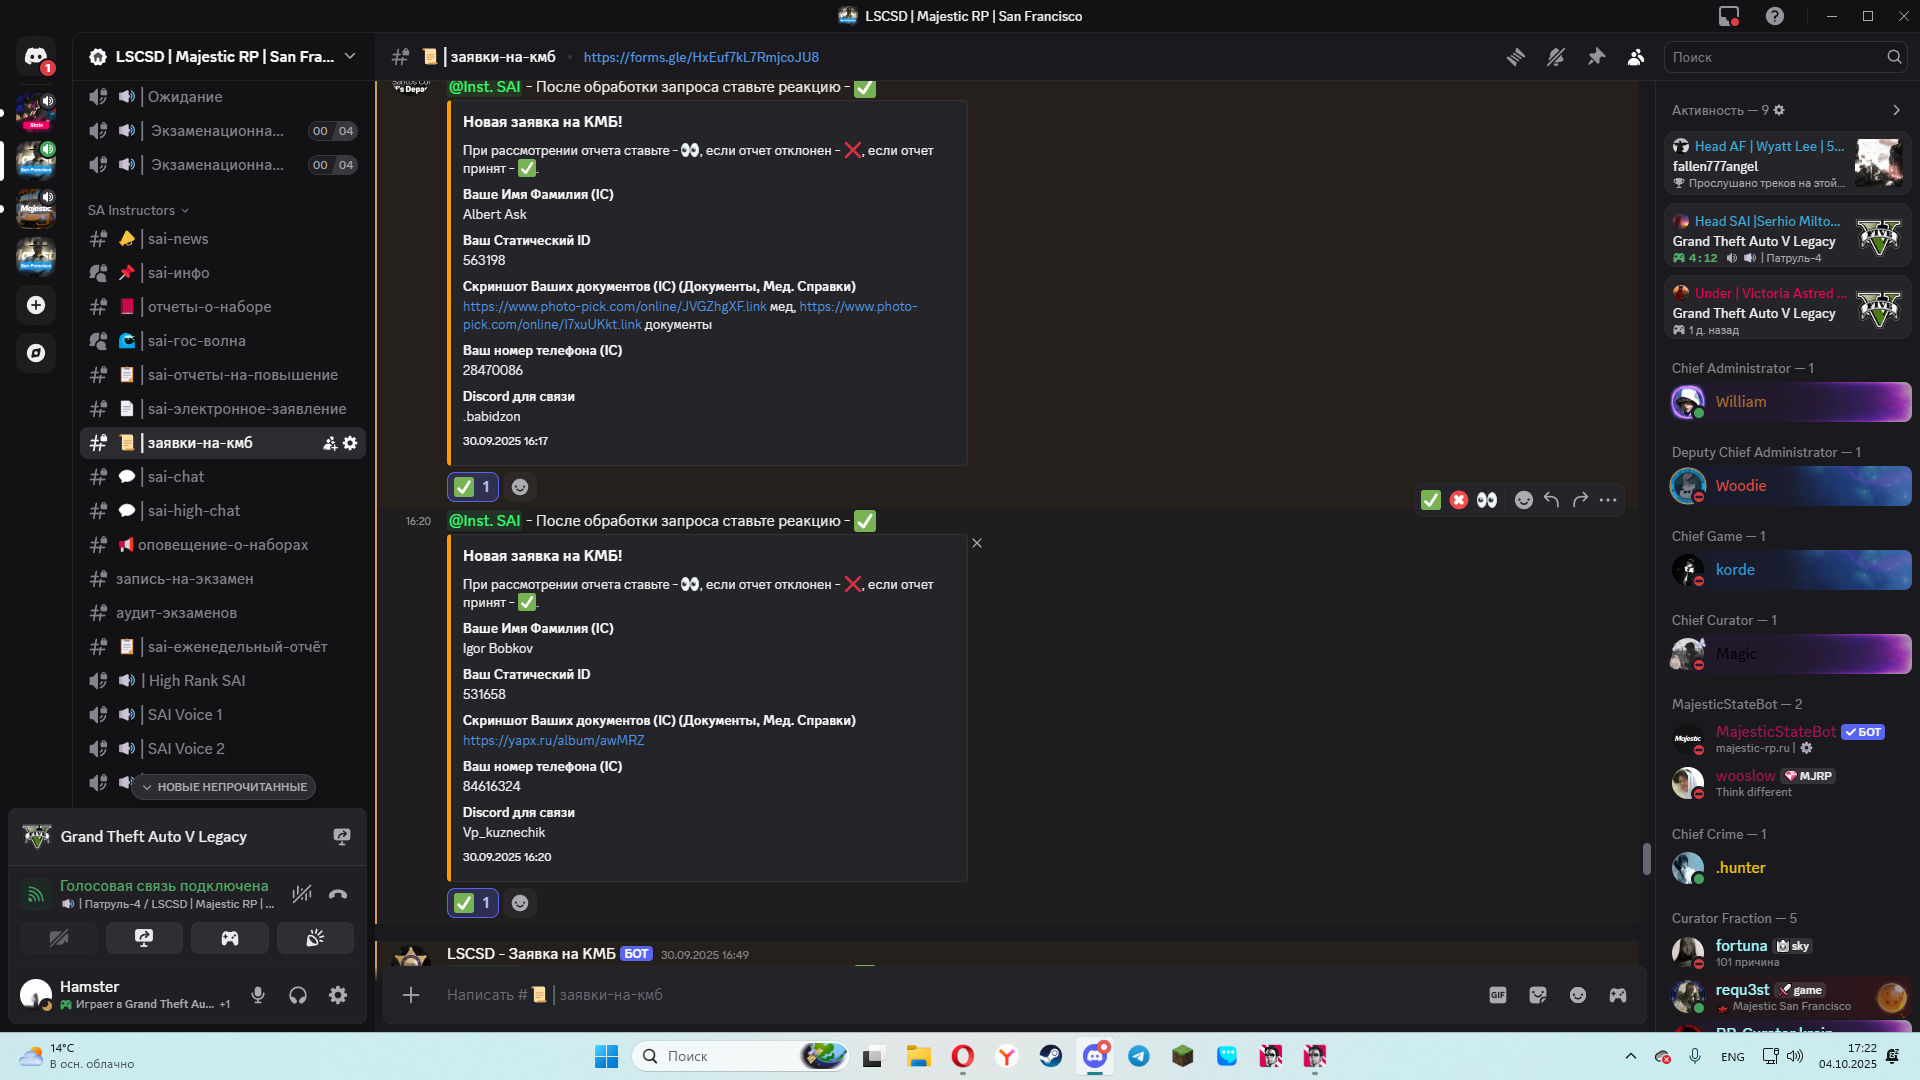Open user settings gear

(x=338, y=995)
